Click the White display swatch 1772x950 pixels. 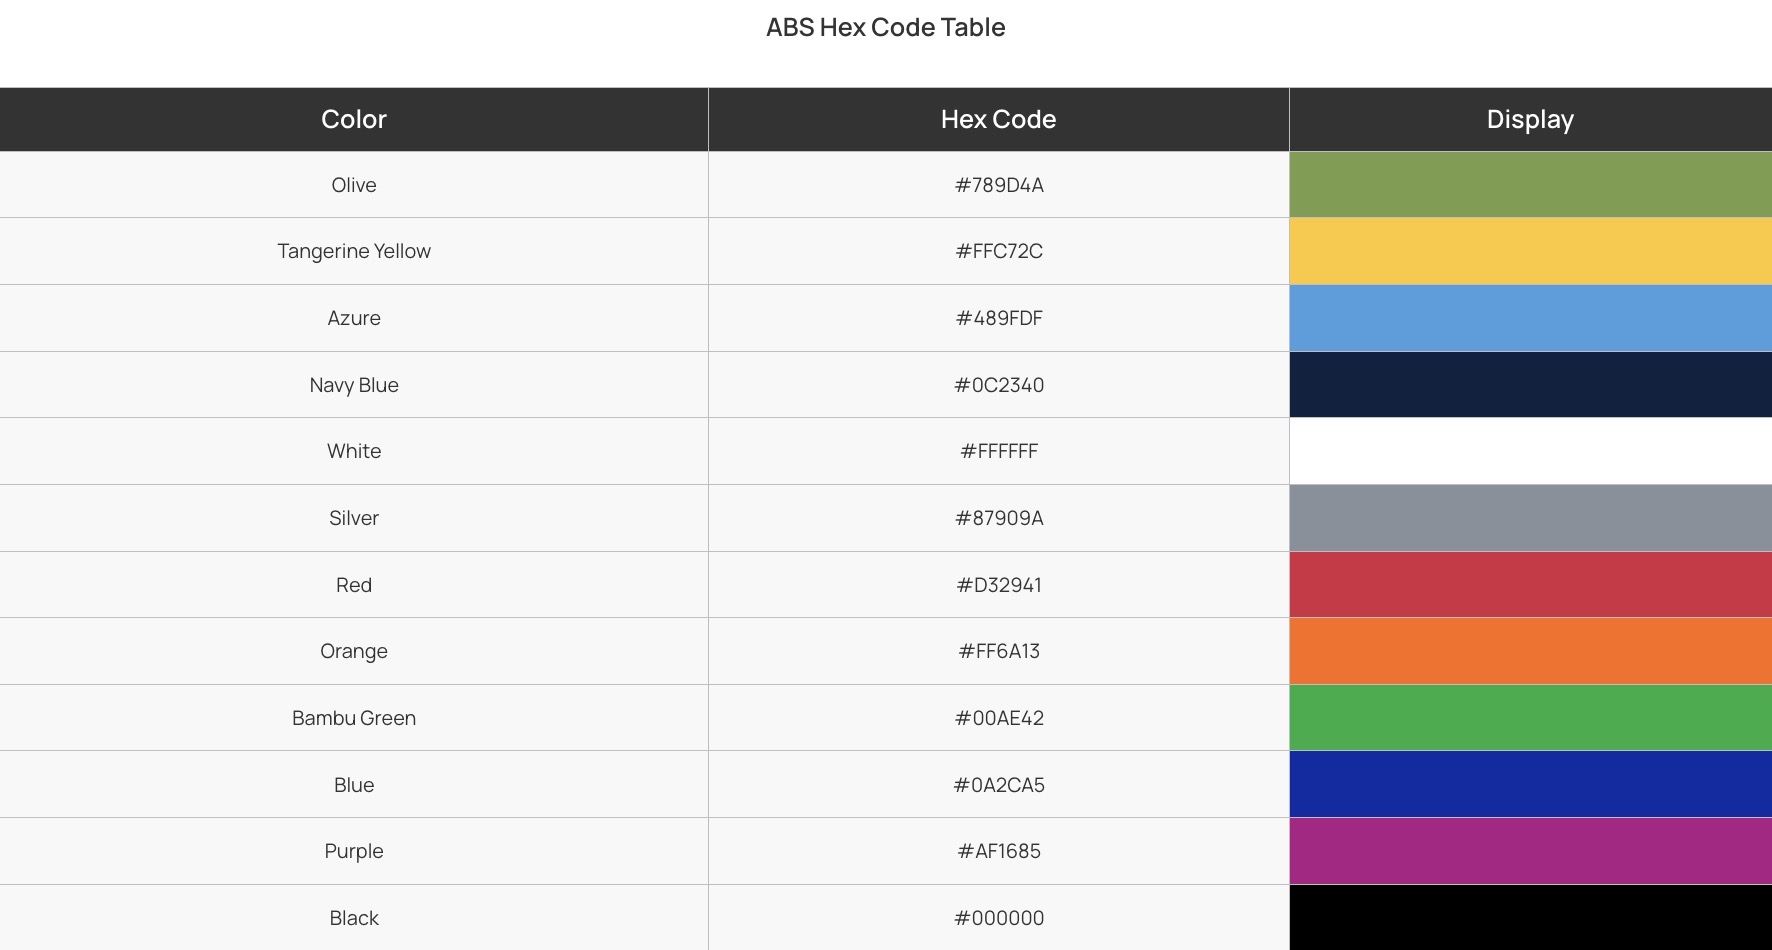coord(1530,451)
